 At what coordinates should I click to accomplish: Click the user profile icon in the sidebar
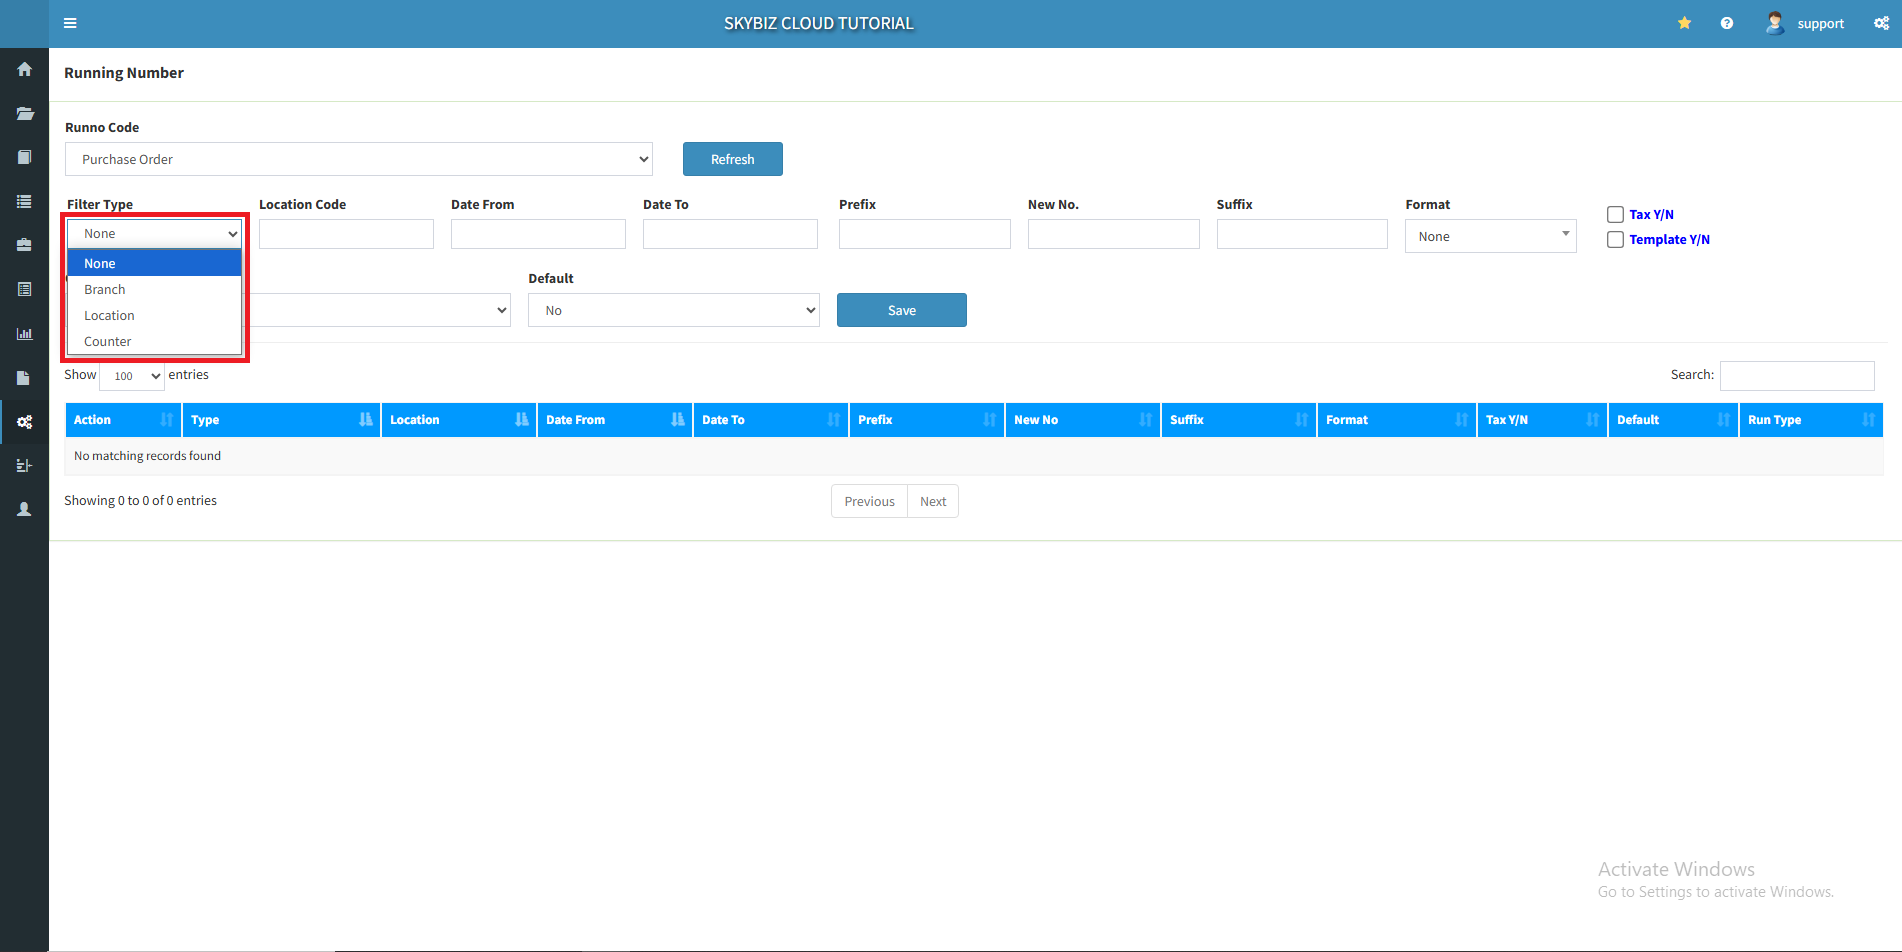tap(24, 509)
